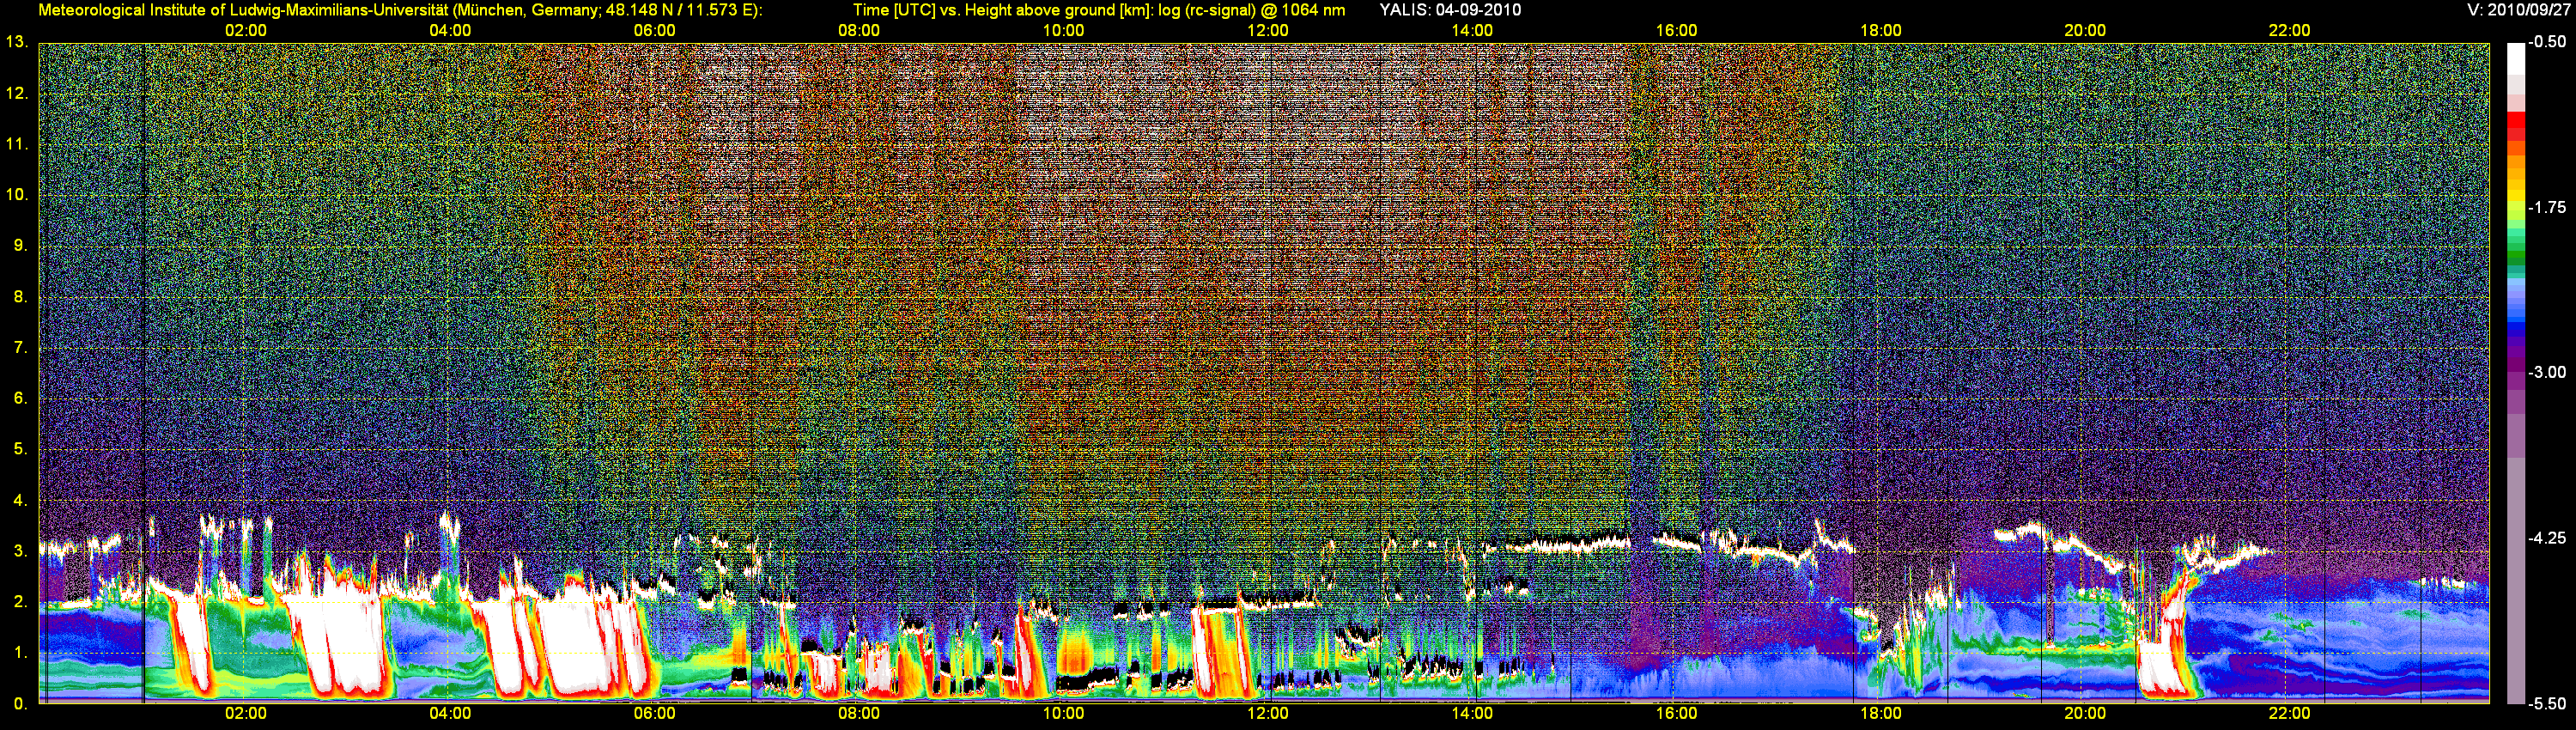Click the 0. km height axis label

coord(20,704)
